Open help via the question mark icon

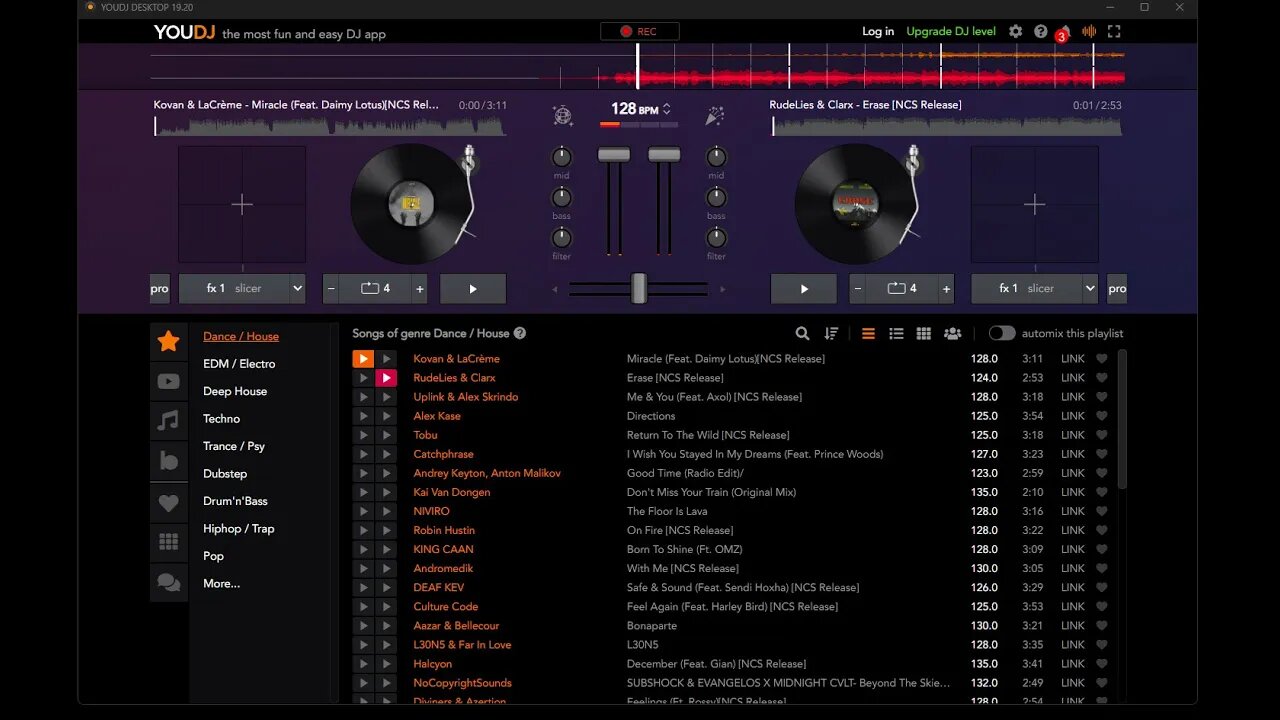(1041, 32)
